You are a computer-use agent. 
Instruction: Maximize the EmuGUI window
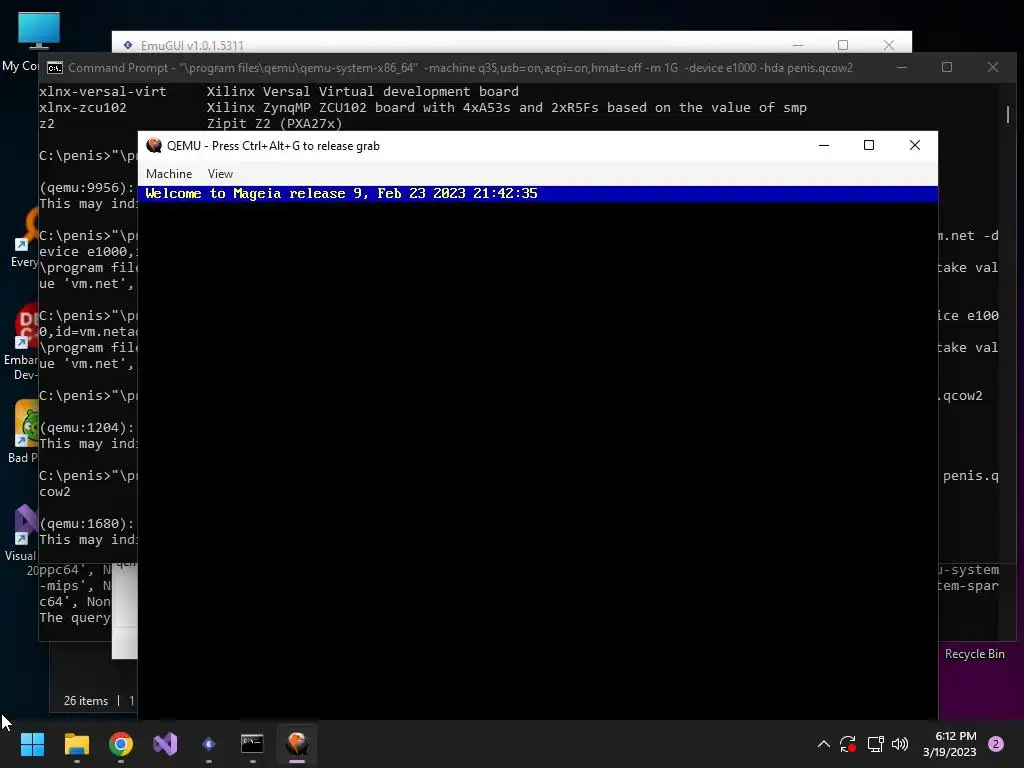click(x=843, y=45)
